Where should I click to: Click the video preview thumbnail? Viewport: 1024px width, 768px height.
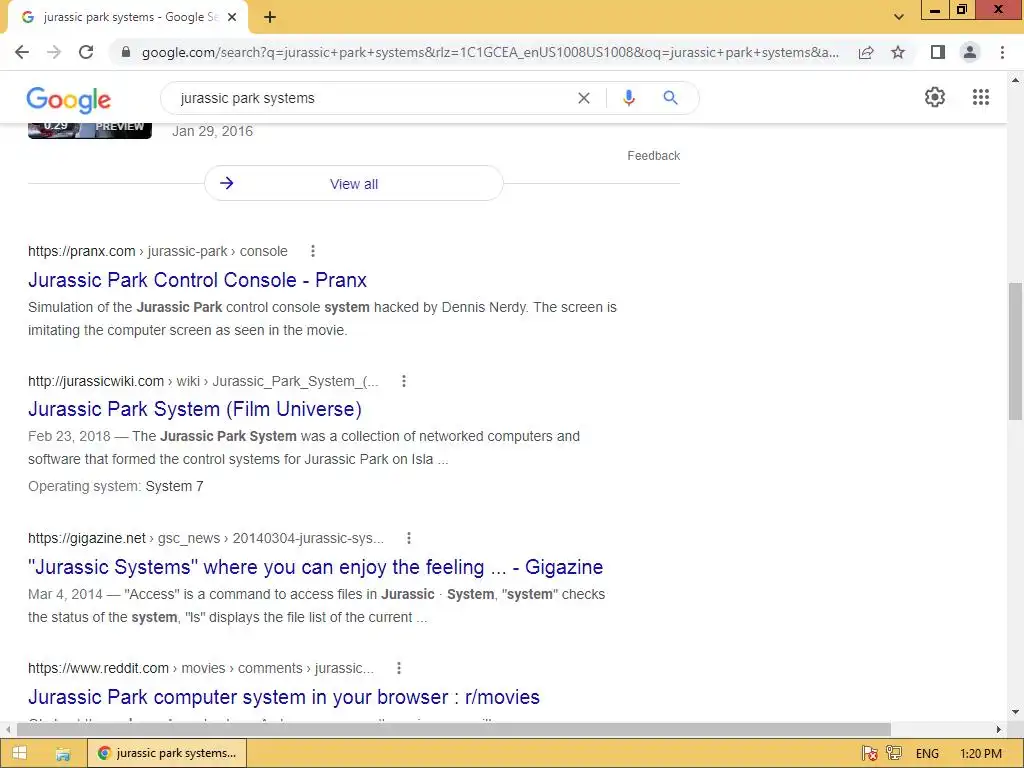click(x=90, y=130)
